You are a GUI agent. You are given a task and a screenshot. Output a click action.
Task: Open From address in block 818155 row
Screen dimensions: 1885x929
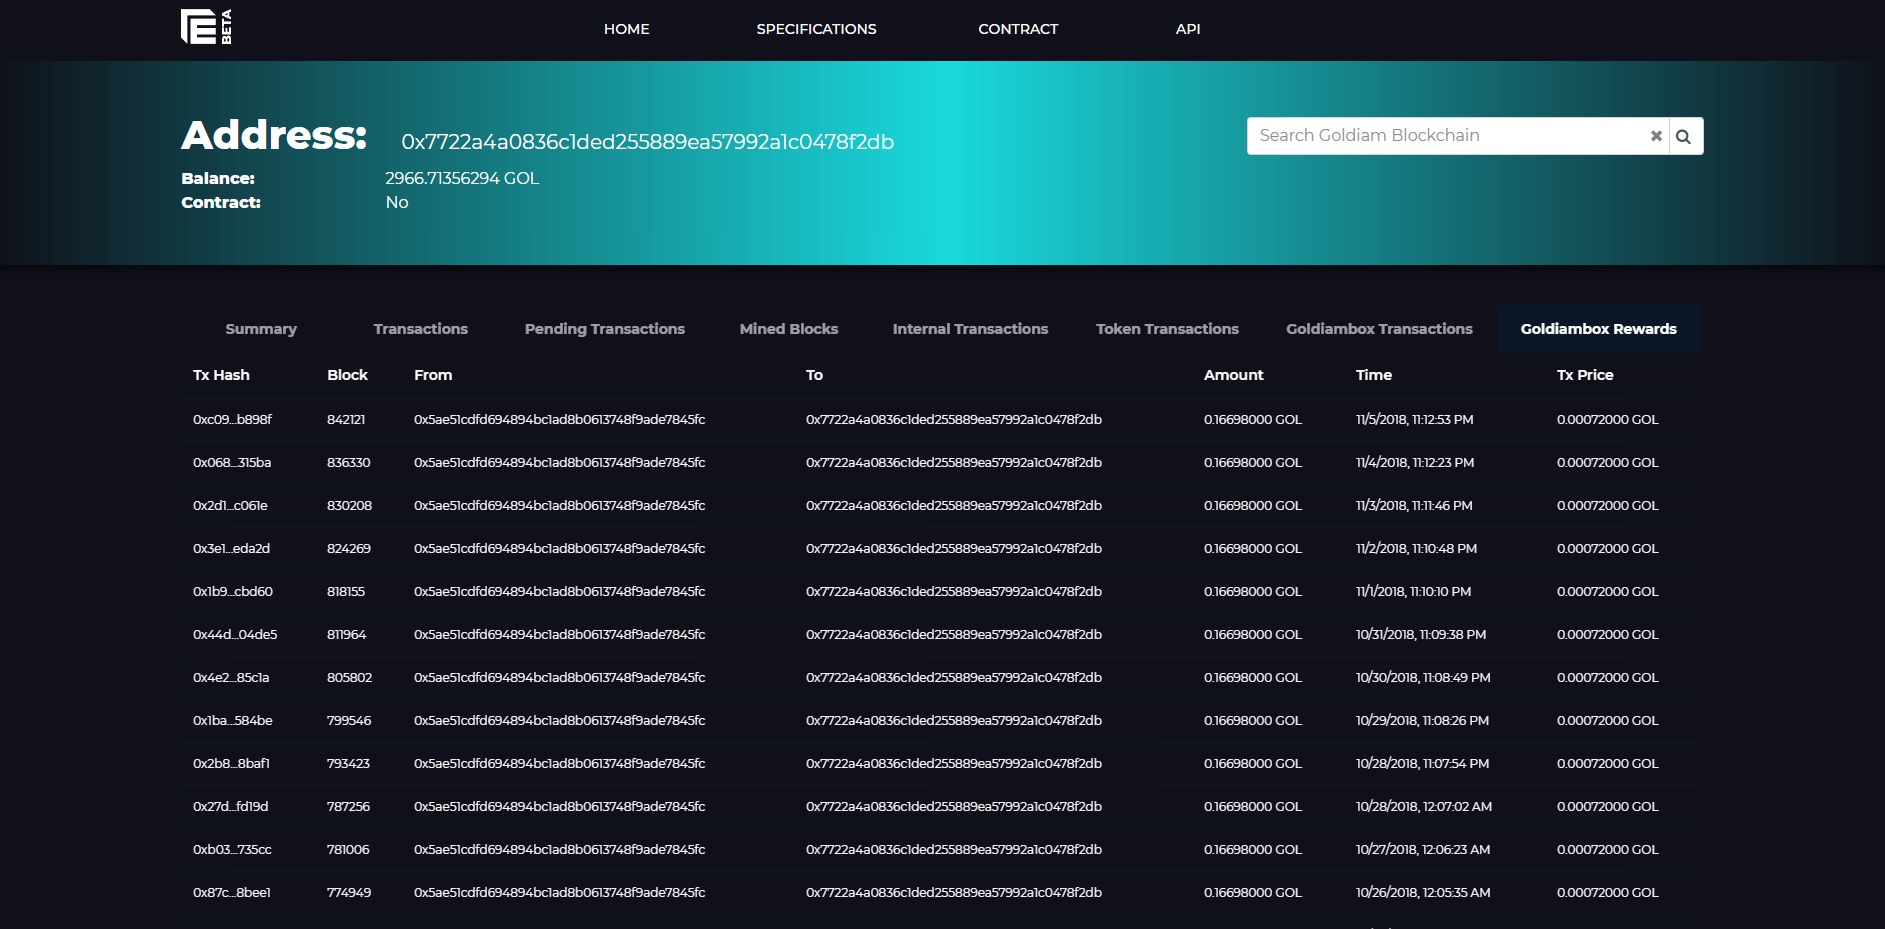click(560, 592)
